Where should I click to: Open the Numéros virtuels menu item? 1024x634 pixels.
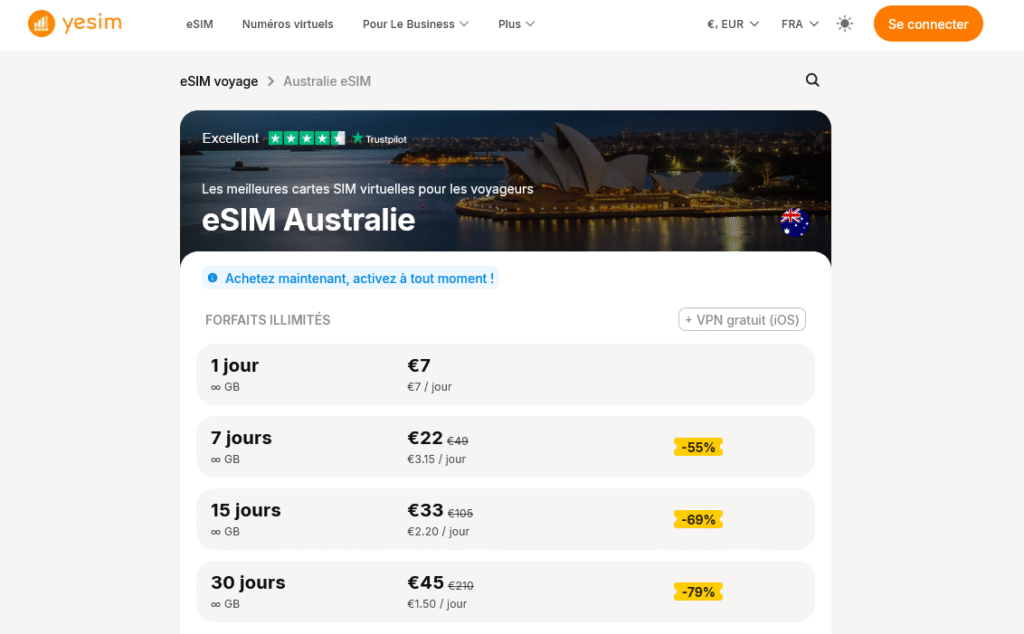tap(287, 23)
